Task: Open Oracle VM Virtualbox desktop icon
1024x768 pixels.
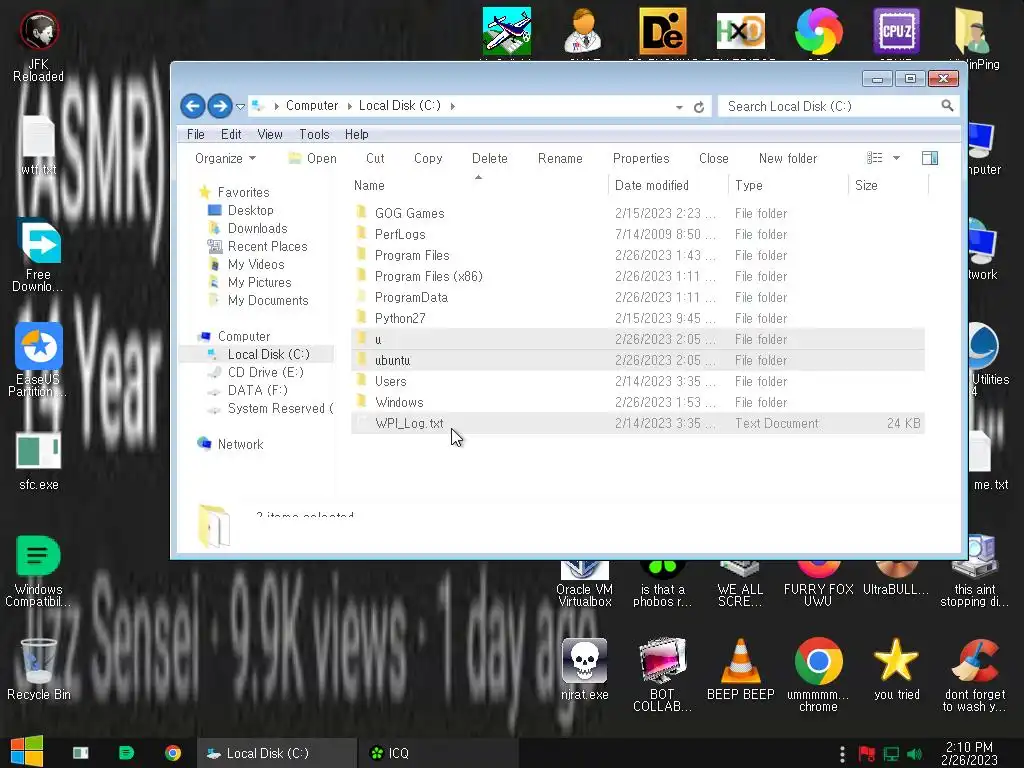Action: 584,584
